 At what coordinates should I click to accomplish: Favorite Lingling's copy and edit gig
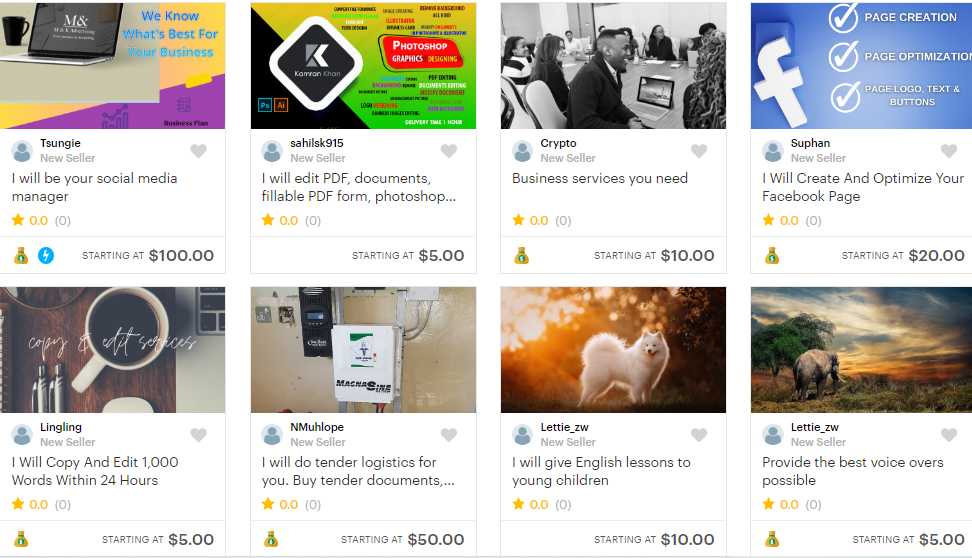click(198, 435)
